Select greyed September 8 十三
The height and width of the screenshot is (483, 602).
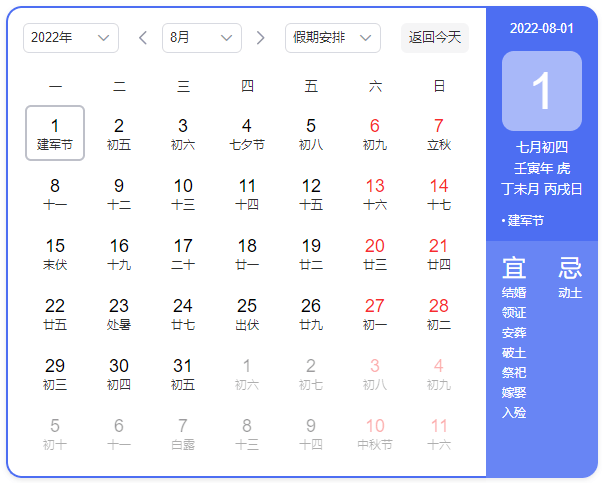pyautogui.click(x=247, y=433)
